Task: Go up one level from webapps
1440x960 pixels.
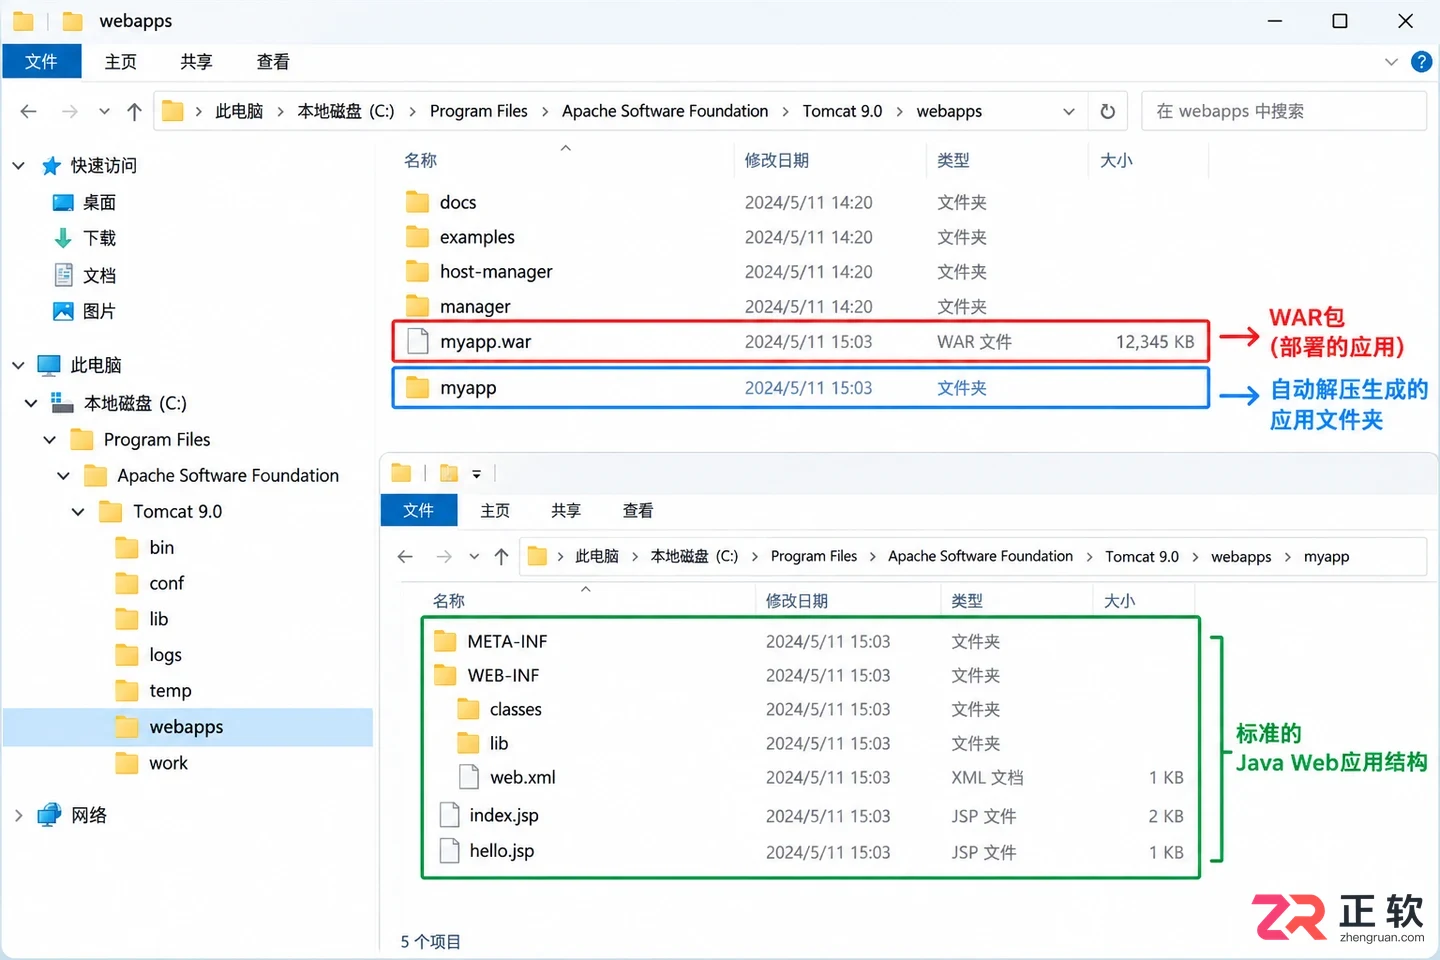Action: click(134, 111)
